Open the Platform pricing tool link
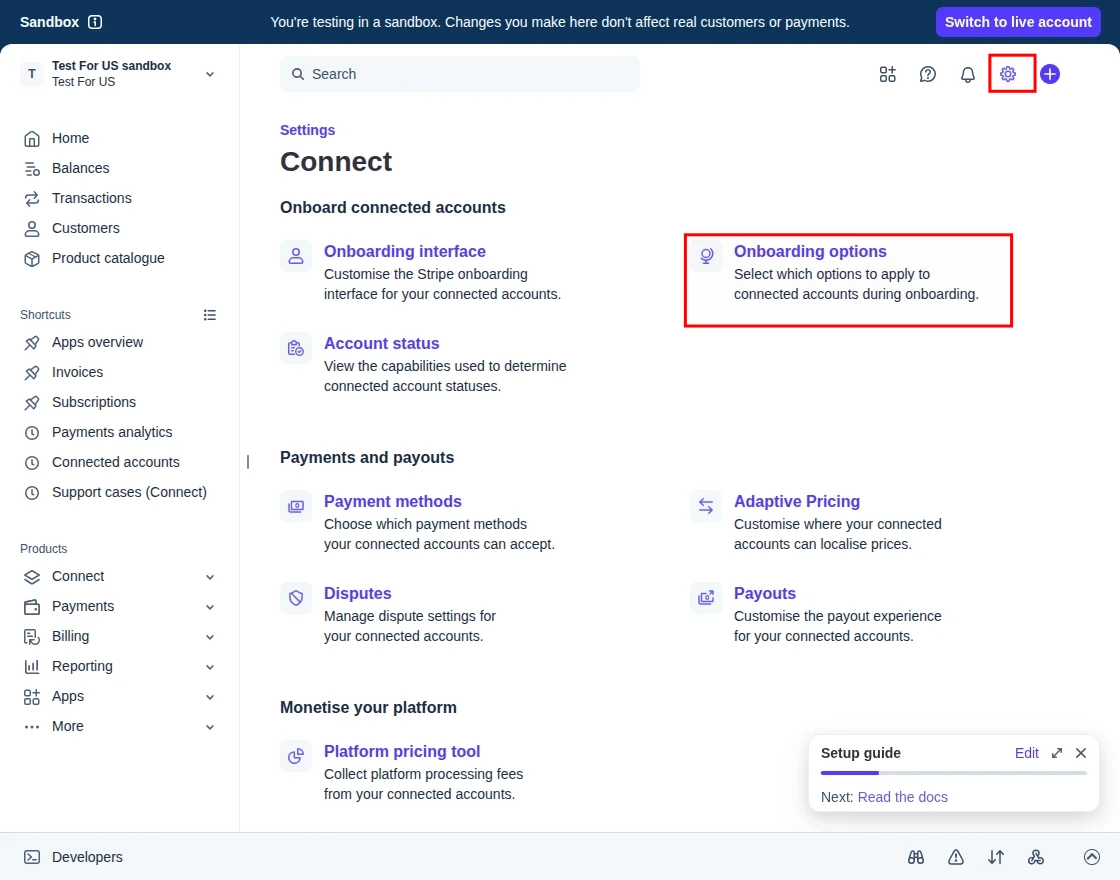The width and height of the screenshot is (1120, 880). [x=402, y=751]
